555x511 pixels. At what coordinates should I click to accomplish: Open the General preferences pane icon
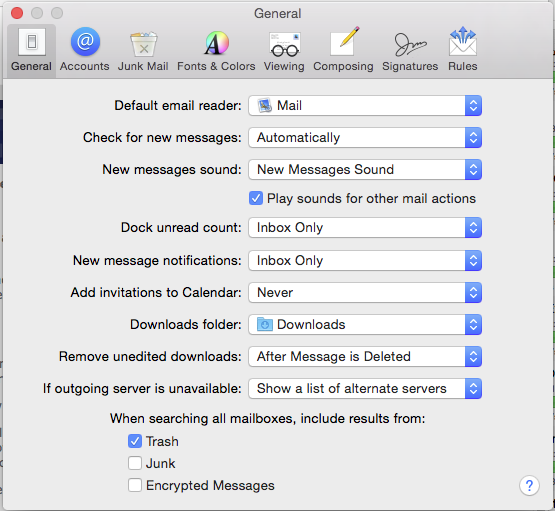pyautogui.click(x=32, y=42)
